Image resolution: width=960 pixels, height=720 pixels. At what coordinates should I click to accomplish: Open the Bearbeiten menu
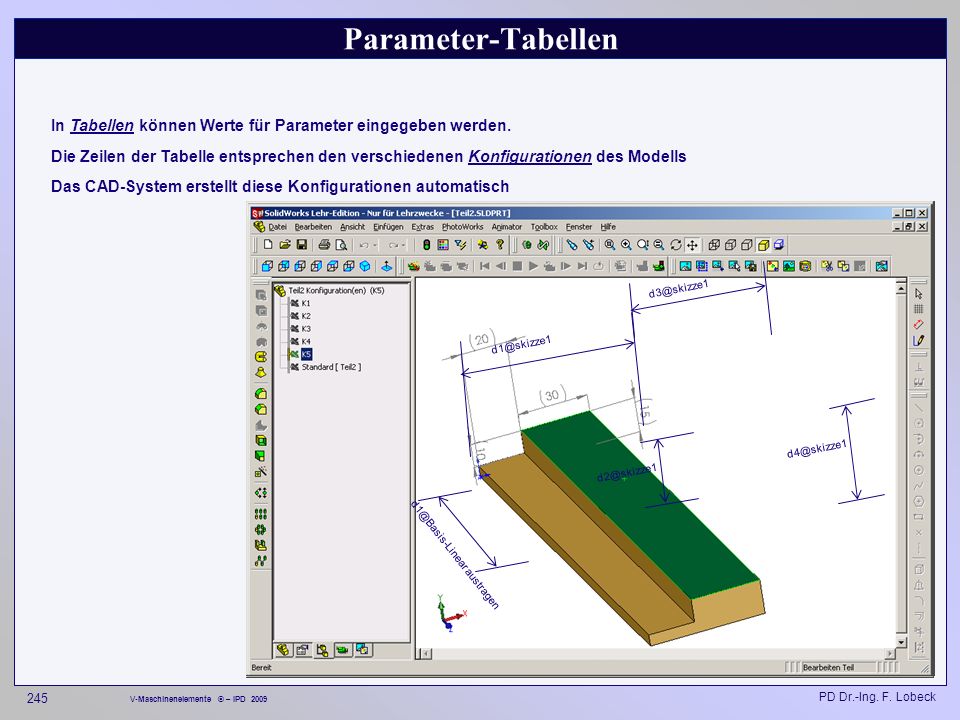pos(313,227)
